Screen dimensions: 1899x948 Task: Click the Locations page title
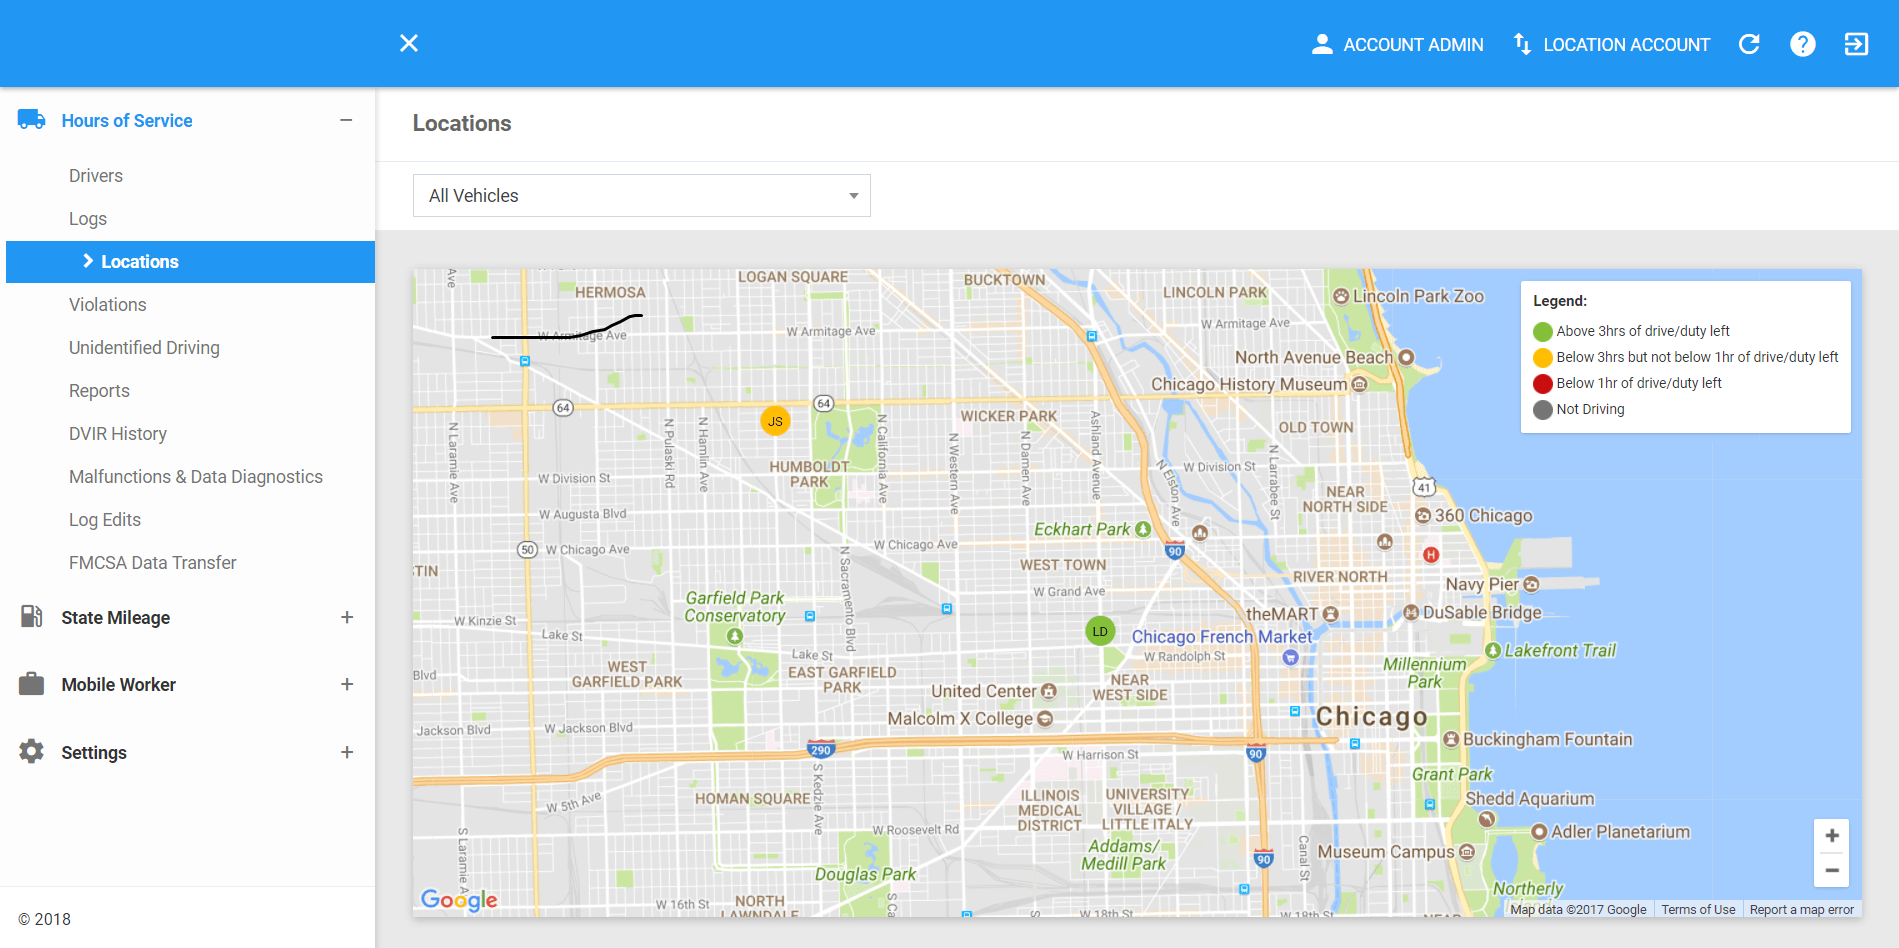pos(462,123)
